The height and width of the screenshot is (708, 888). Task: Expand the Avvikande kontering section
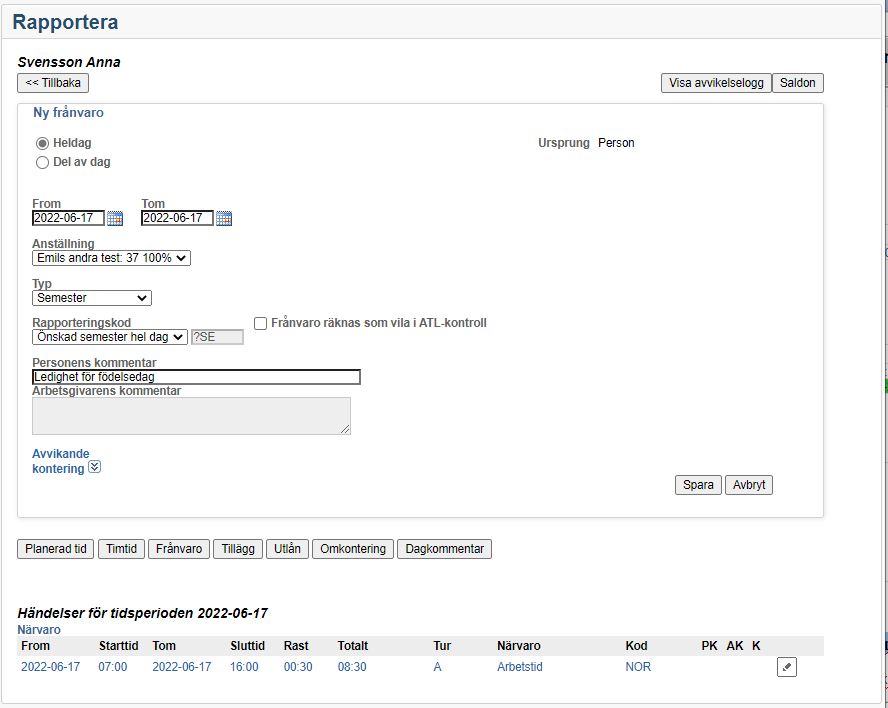(x=94, y=466)
